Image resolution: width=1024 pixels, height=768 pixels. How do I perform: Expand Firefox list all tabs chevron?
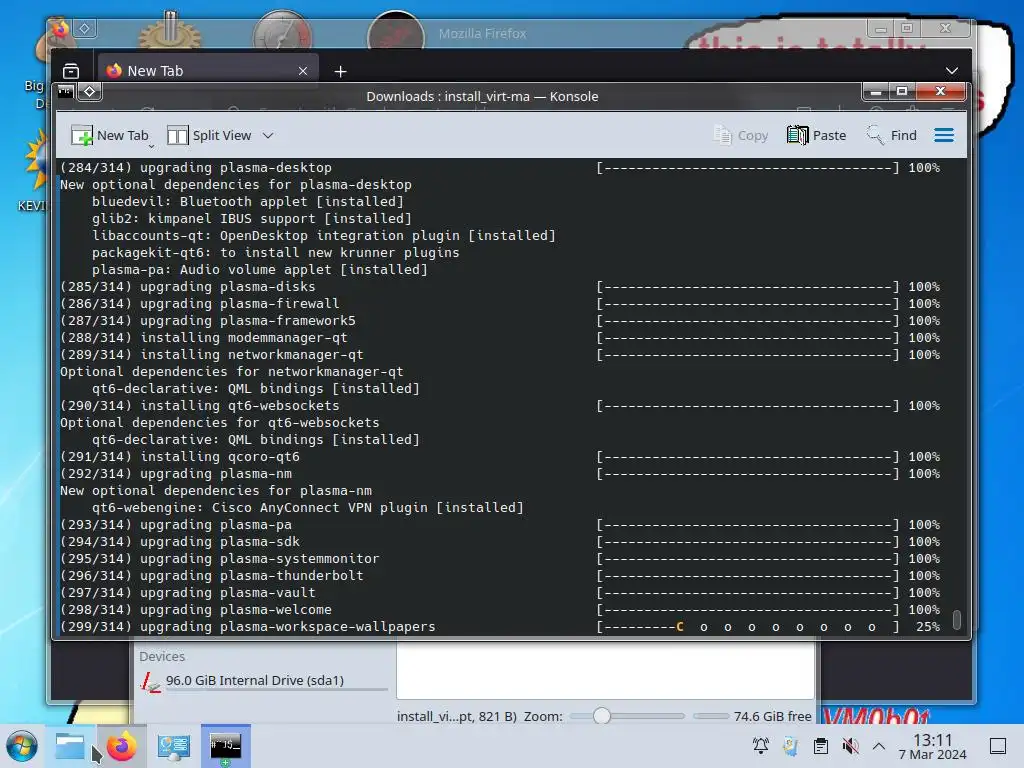click(x=952, y=71)
